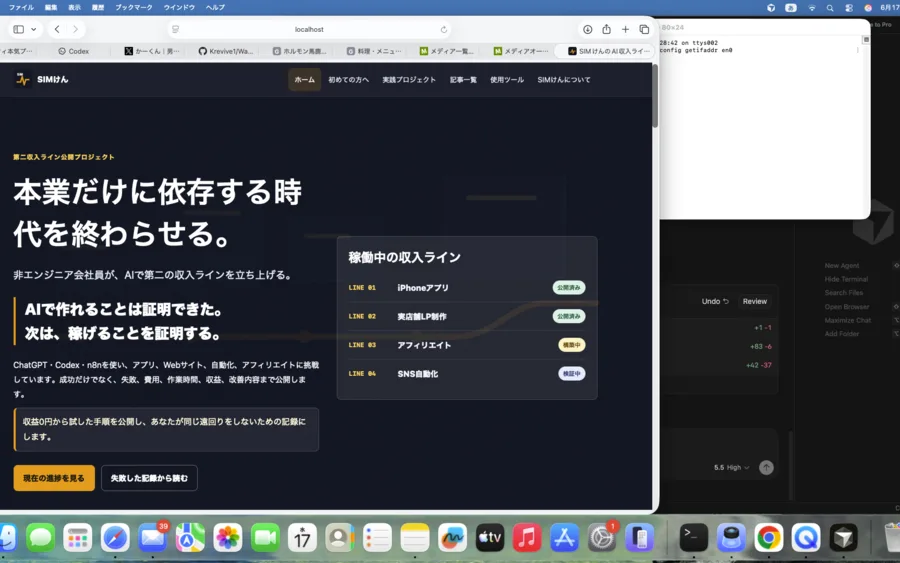The width and height of the screenshot is (900, 563).
Task: Open App Store from the Dock
Action: click(564, 538)
